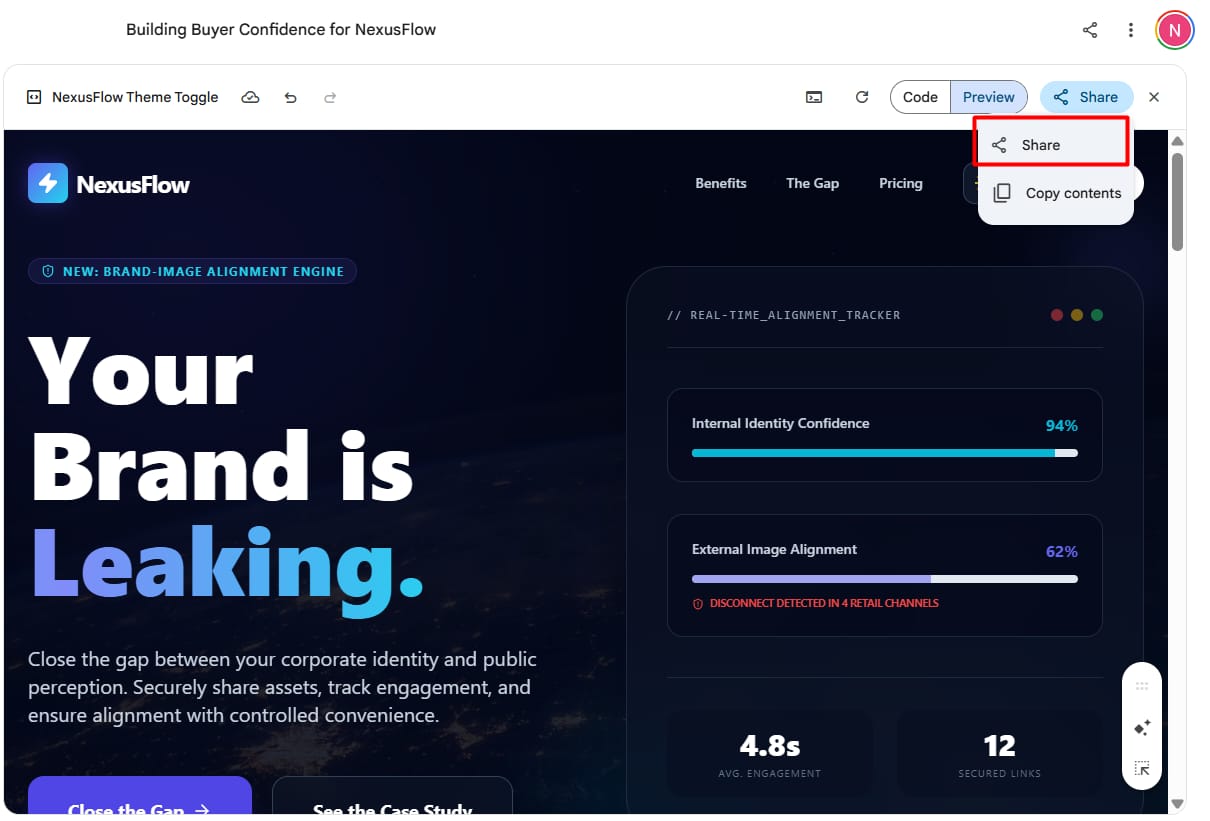The width and height of the screenshot is (1210, 821).
Task: Switch to Code view
Action: coord(919,96)
